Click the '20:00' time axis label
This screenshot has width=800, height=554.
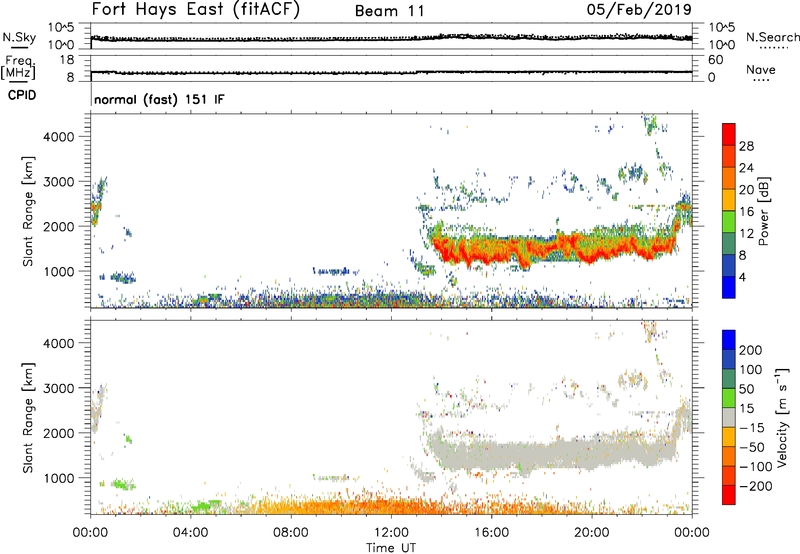(592, 533)
